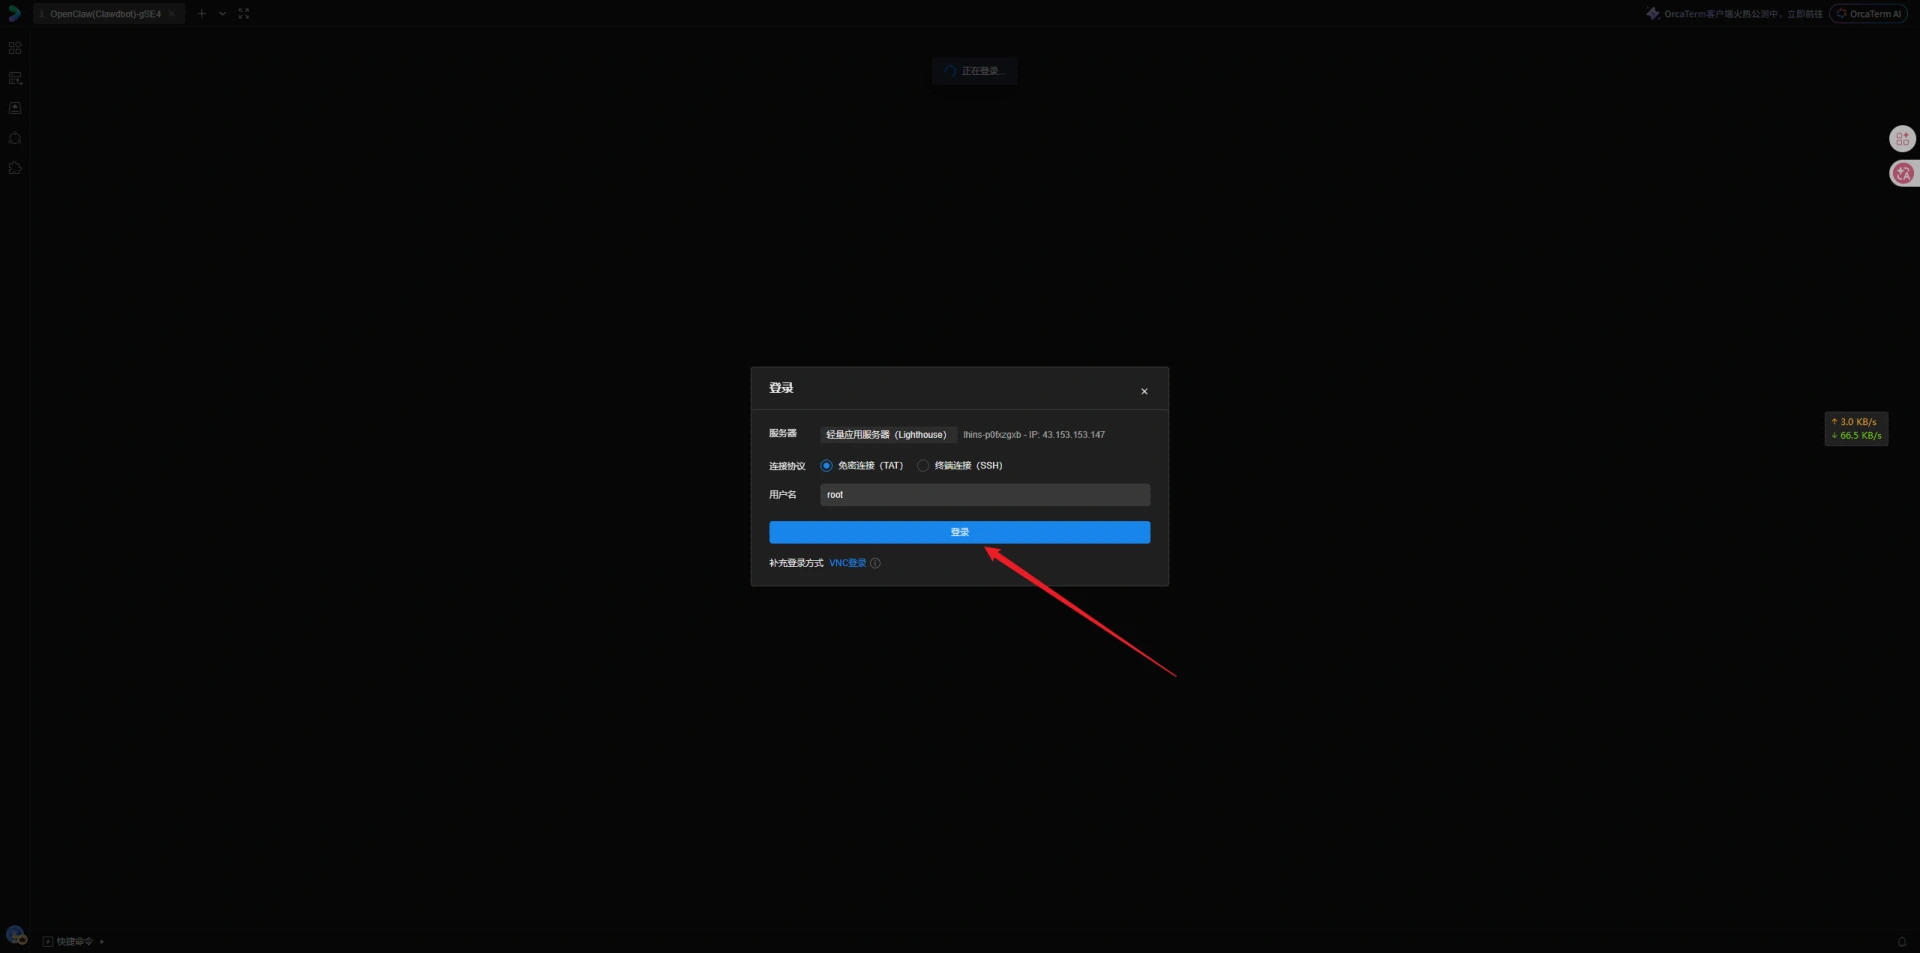Select 终端连接 (SSH) radio option

[x=923, y=466]
